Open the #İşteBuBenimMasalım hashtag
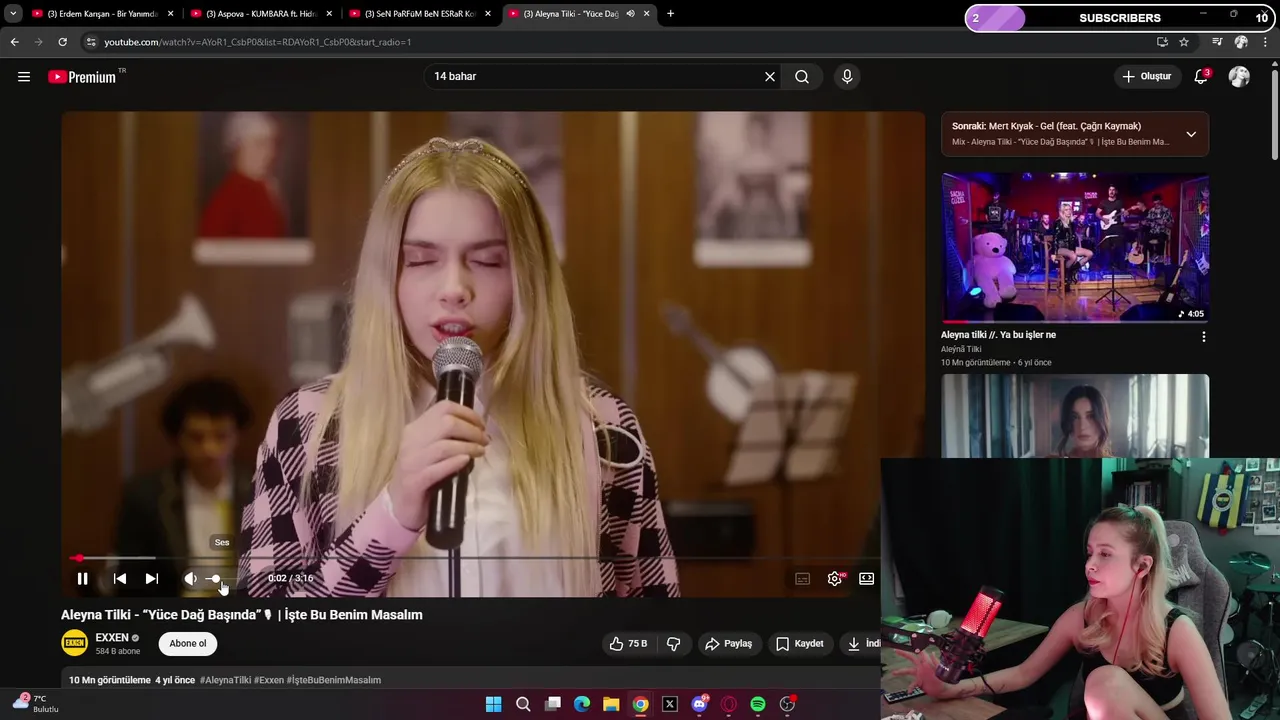1280x720 pixels. coord(334,680)
